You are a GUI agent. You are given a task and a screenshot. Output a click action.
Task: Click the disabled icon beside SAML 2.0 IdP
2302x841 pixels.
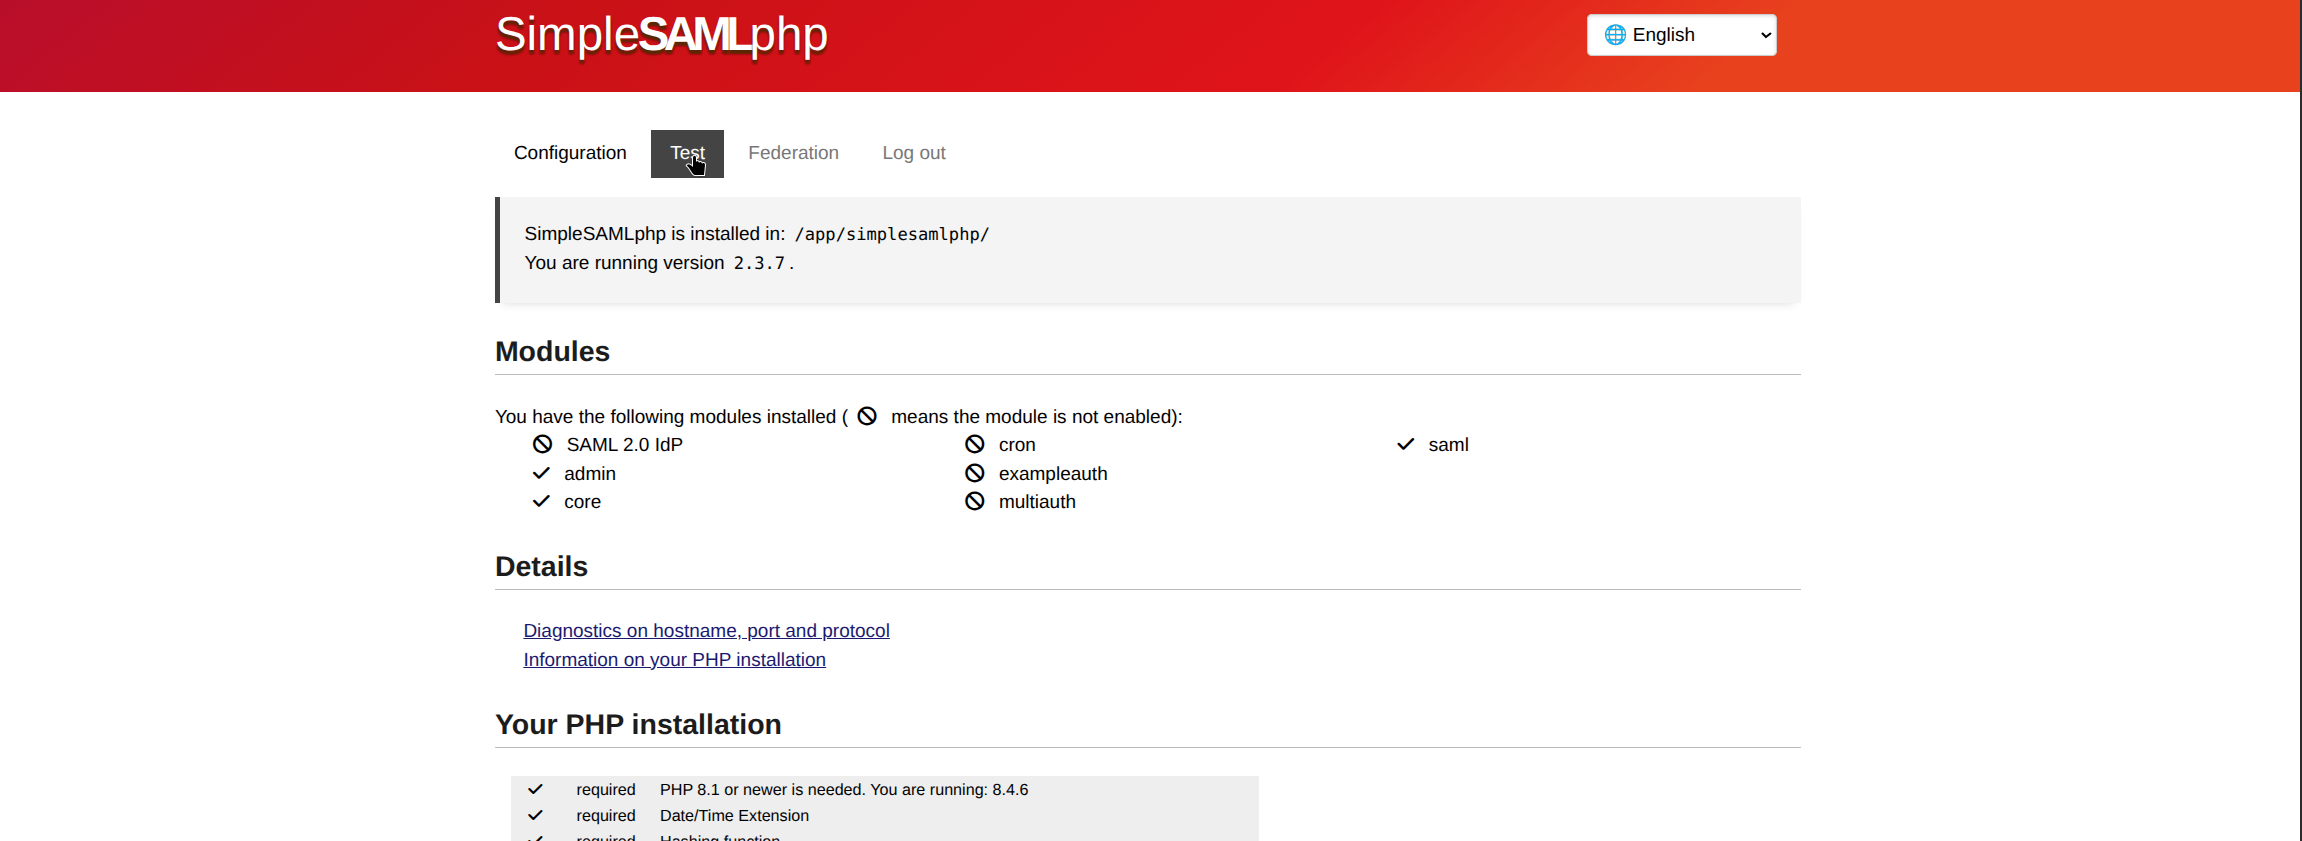point(542,444)
